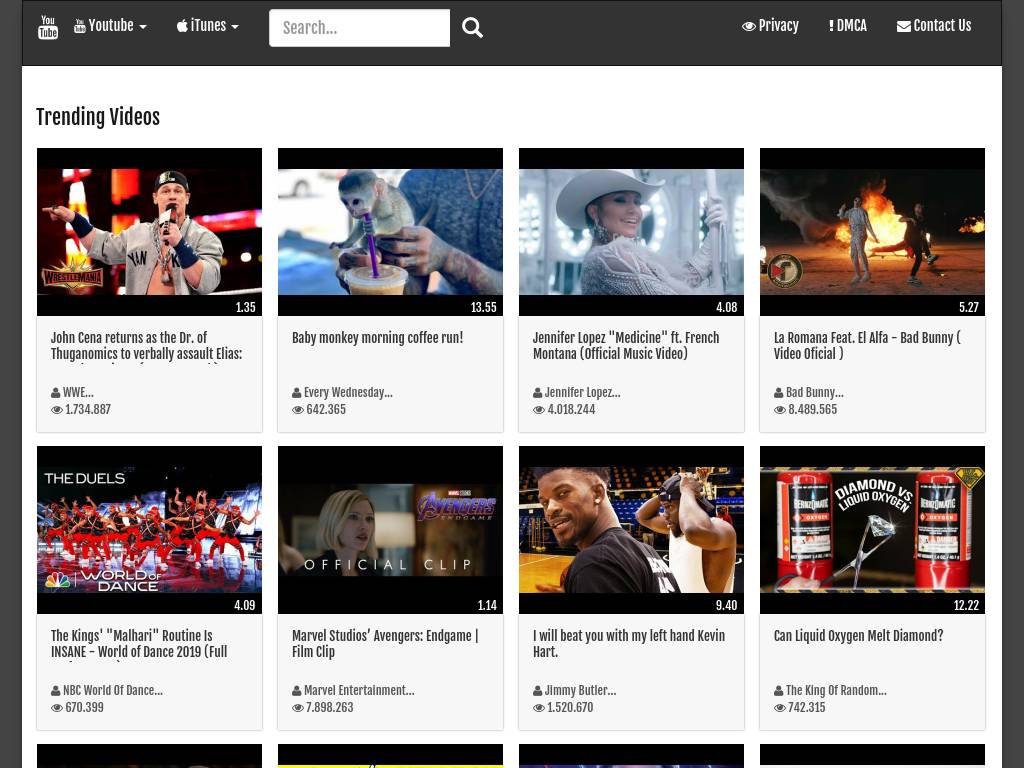Click title 'Marvel Studios' Avengers: Endgame | Film Clip'
The image size is (1024, 768).
[385, 643]
